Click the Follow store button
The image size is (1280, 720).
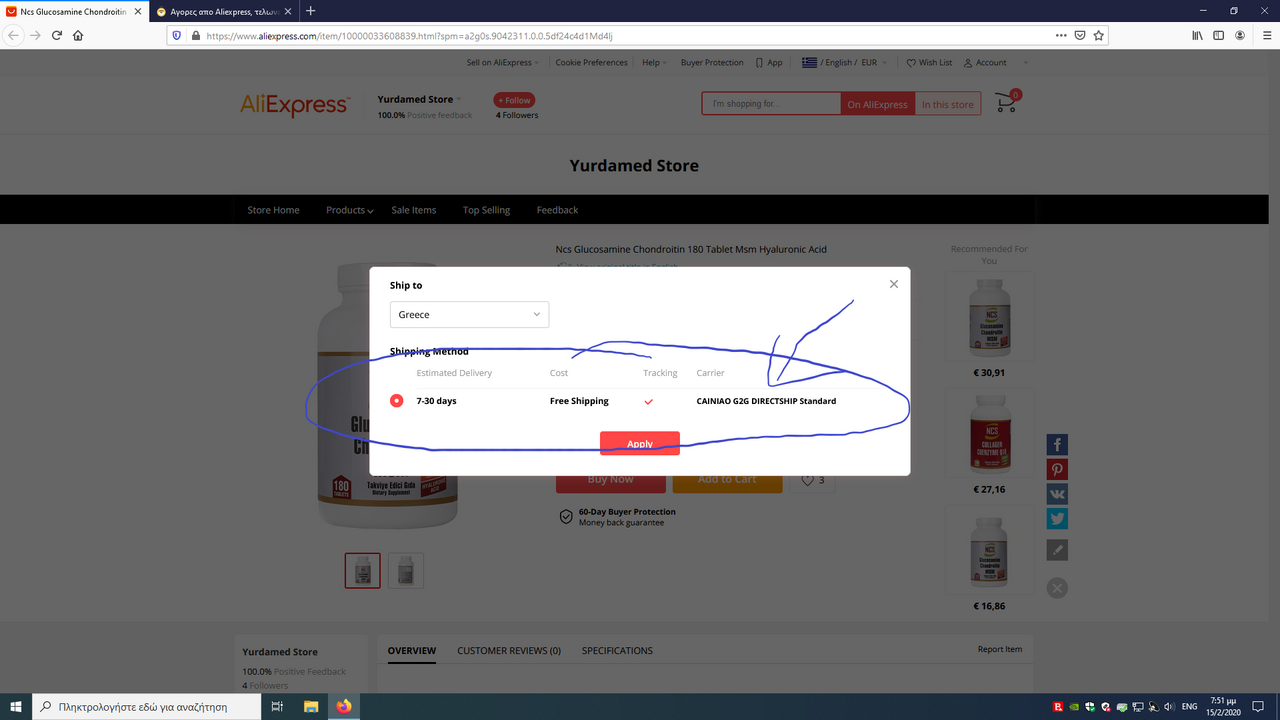coord(514,100)
